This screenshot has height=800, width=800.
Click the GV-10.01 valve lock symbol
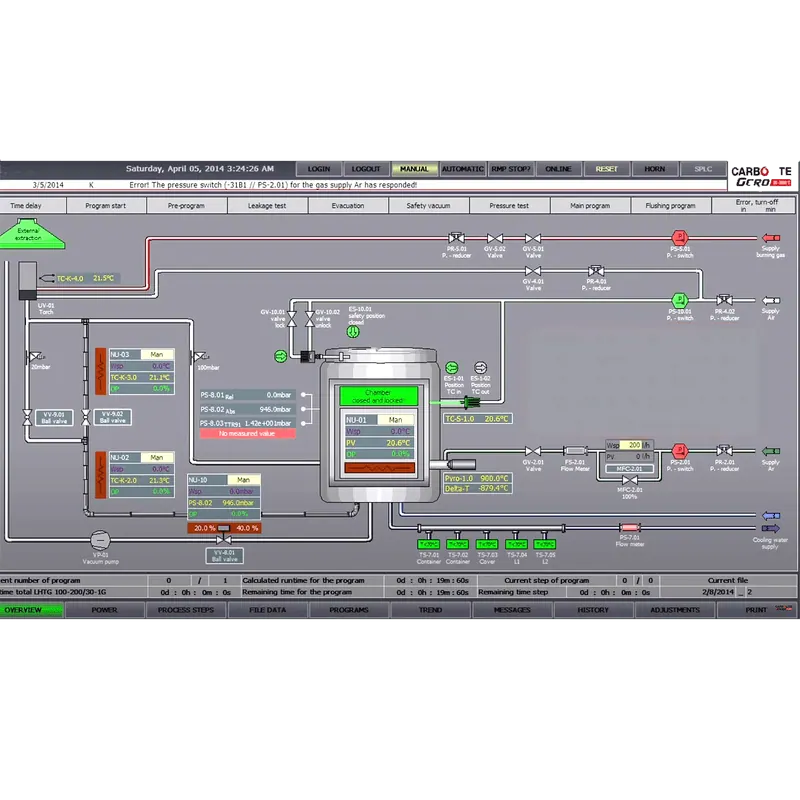292,319
